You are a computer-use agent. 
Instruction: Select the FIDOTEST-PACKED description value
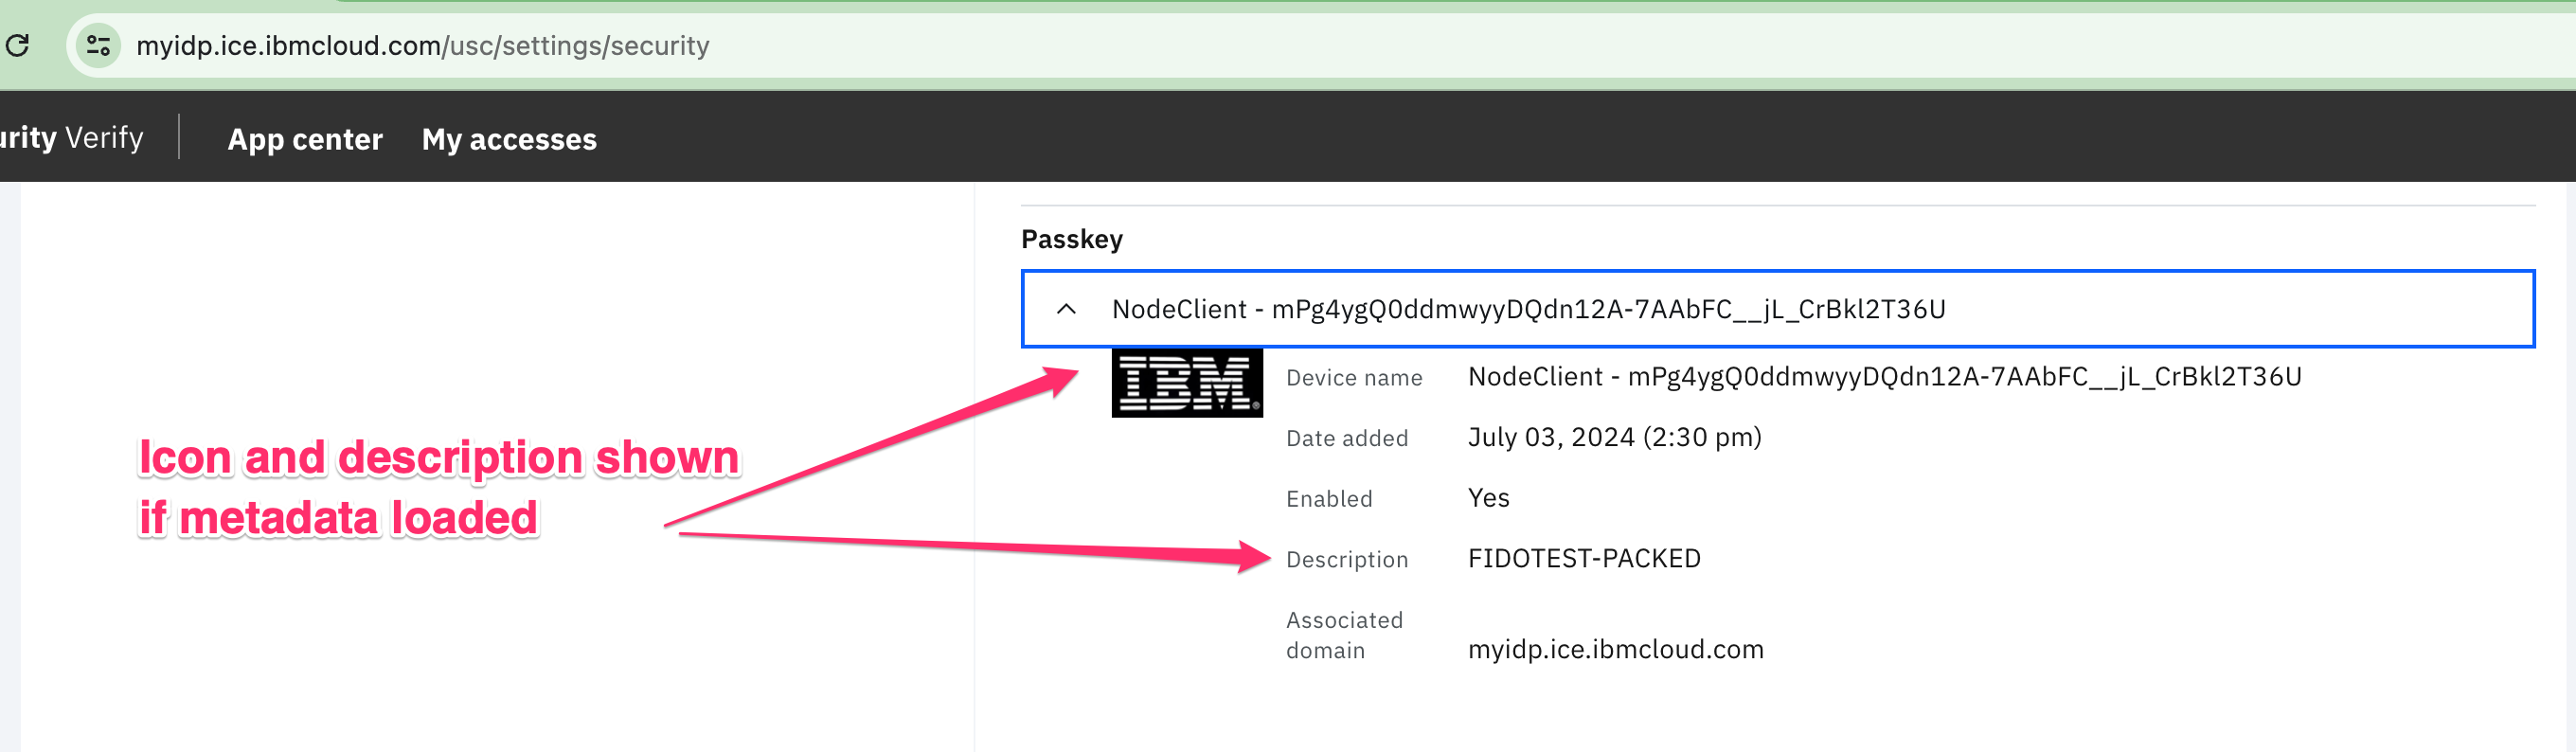(x=1583, y=558)
